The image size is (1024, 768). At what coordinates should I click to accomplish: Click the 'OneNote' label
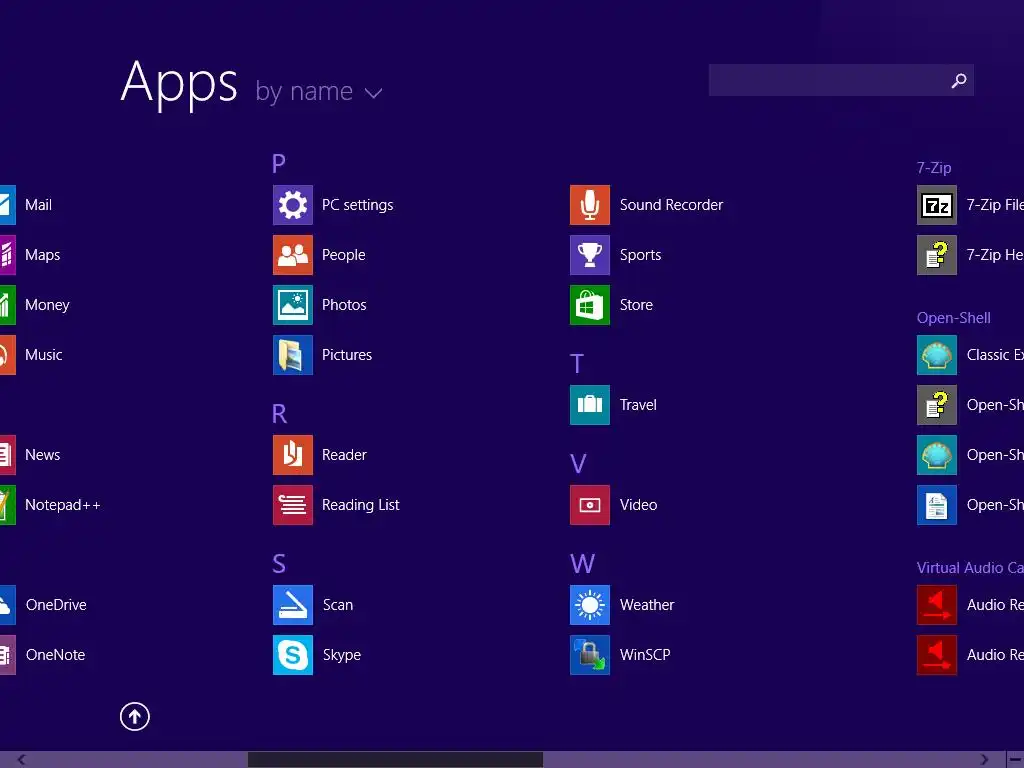(x=56, y=655)
